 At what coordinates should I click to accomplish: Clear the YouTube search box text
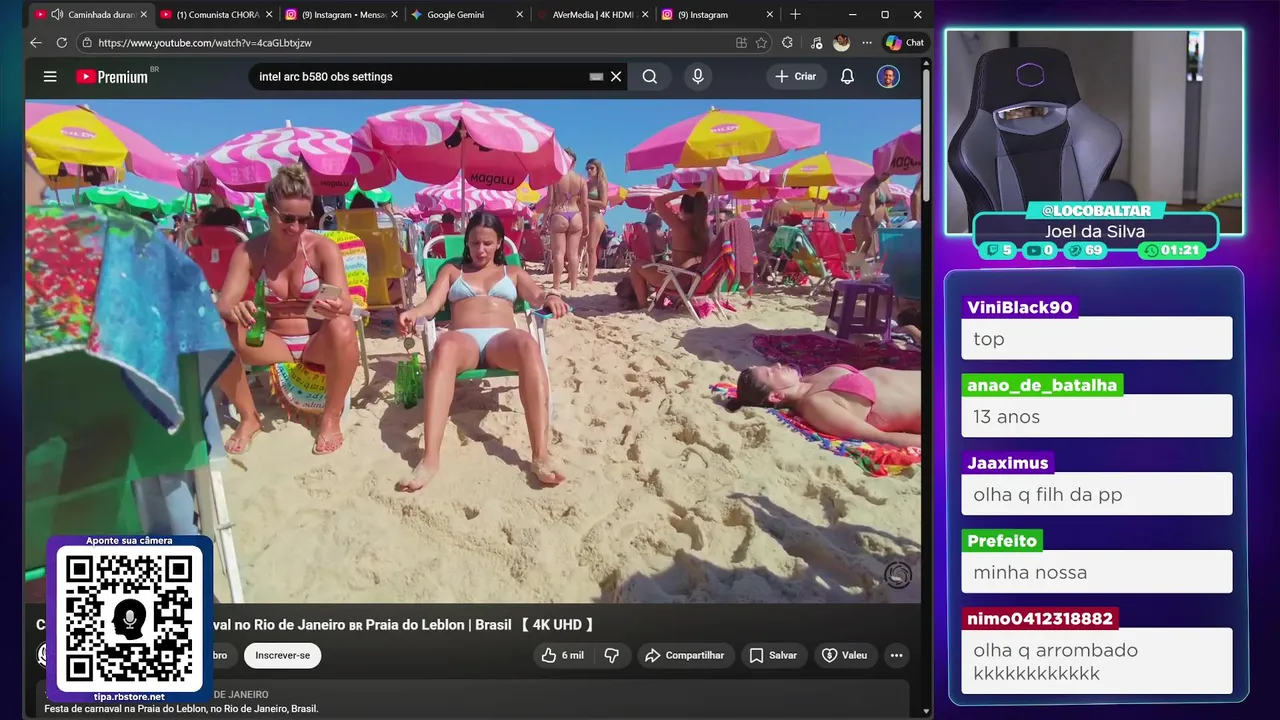pyautogui.click(x=616, y=76)
